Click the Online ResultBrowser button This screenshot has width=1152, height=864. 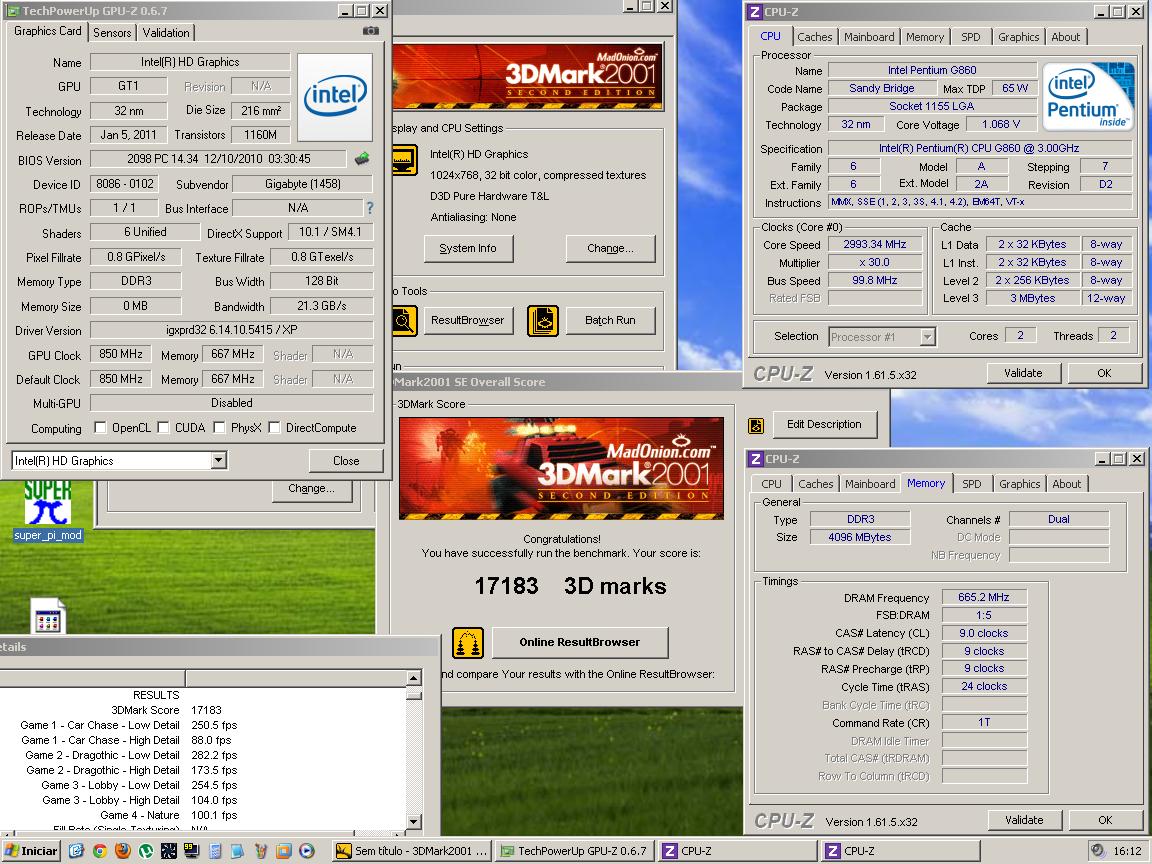click(x=580, y=642)
